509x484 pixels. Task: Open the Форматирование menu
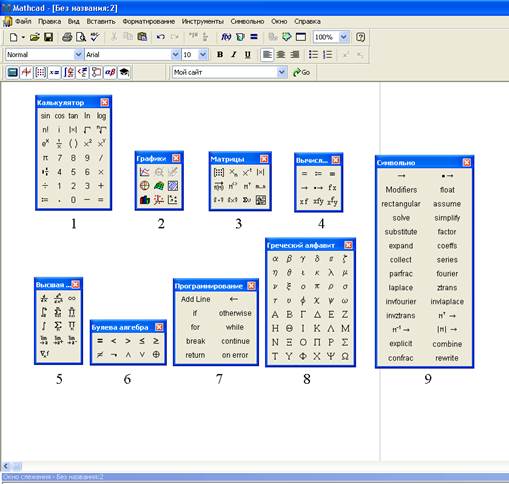pos(149,21)
